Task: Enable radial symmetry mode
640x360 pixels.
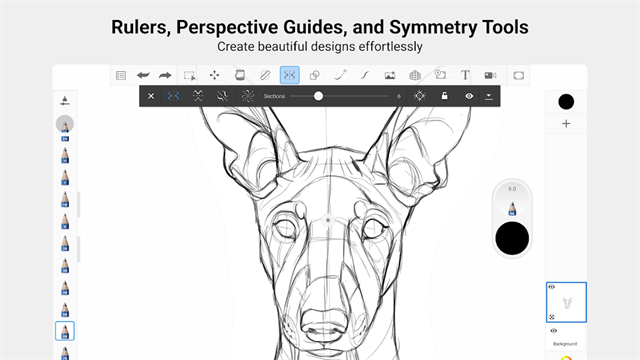Action: point(247,96)
